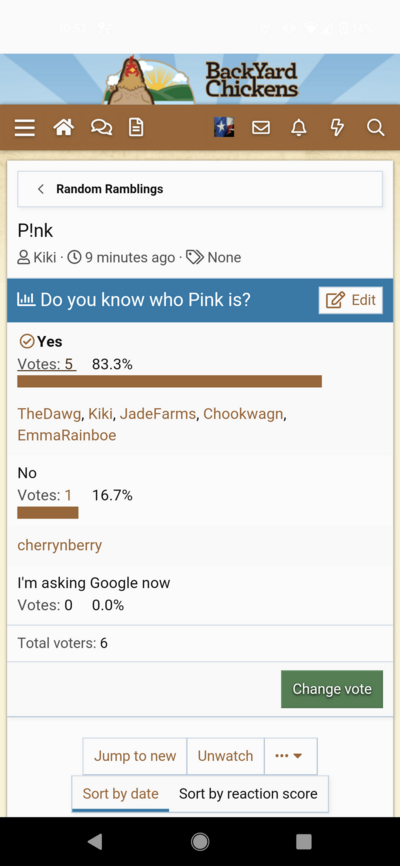This screenshot has height=866, width=400.
Task: Open the articles document icon
Action: tap(136, 128)
